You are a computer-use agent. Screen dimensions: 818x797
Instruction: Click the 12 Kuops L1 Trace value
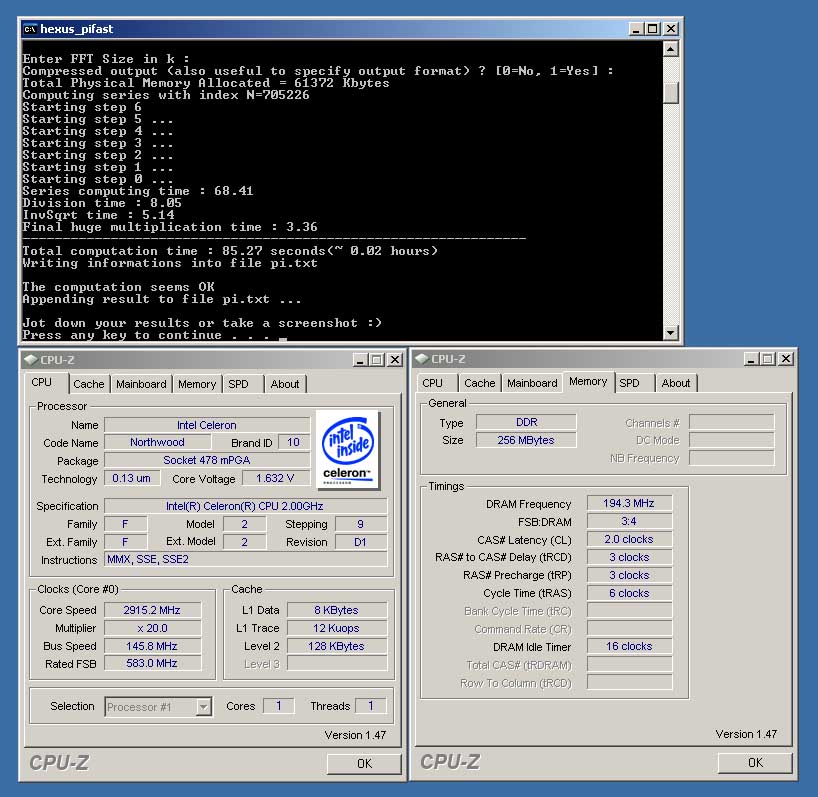(x=337, y=628)
